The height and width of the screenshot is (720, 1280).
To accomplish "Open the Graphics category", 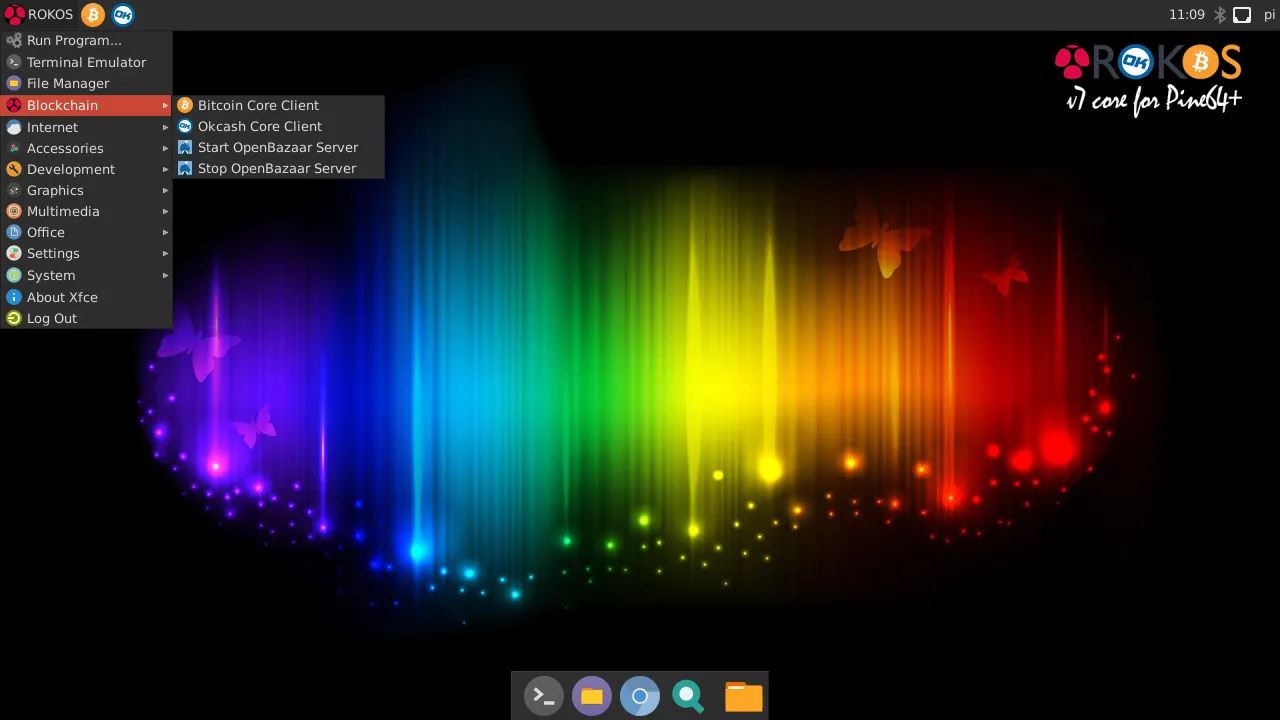I will click(x=86, y=190).
